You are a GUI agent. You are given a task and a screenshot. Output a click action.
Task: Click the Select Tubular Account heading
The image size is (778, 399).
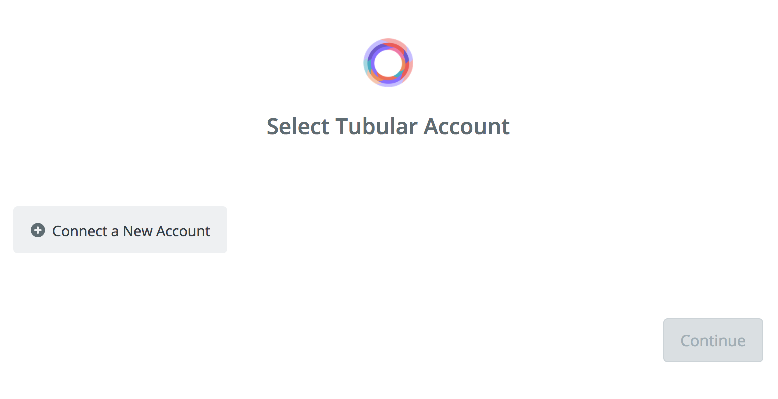pyautogui.click(x=388, y=126)
